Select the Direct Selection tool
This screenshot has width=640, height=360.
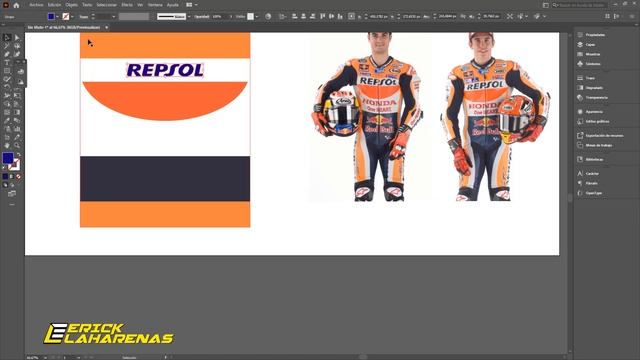[x=17, y=38]
